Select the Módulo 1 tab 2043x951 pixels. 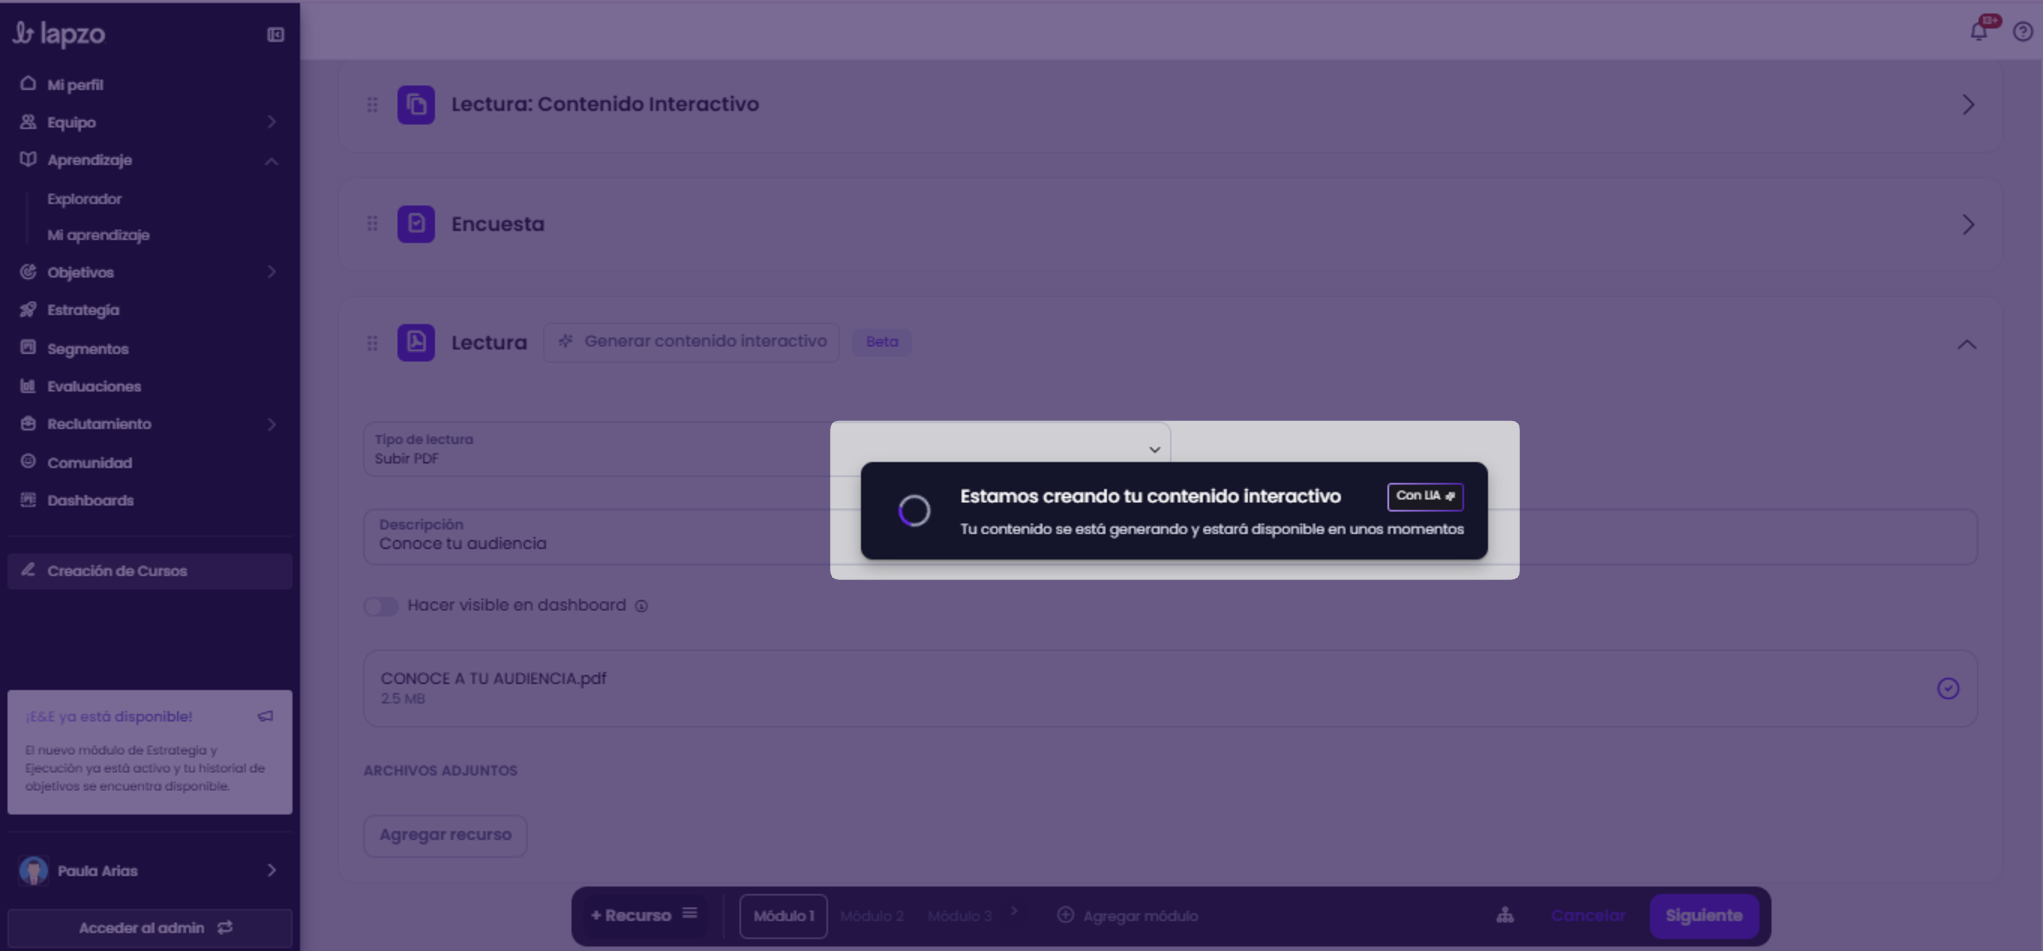pos(783,916)
